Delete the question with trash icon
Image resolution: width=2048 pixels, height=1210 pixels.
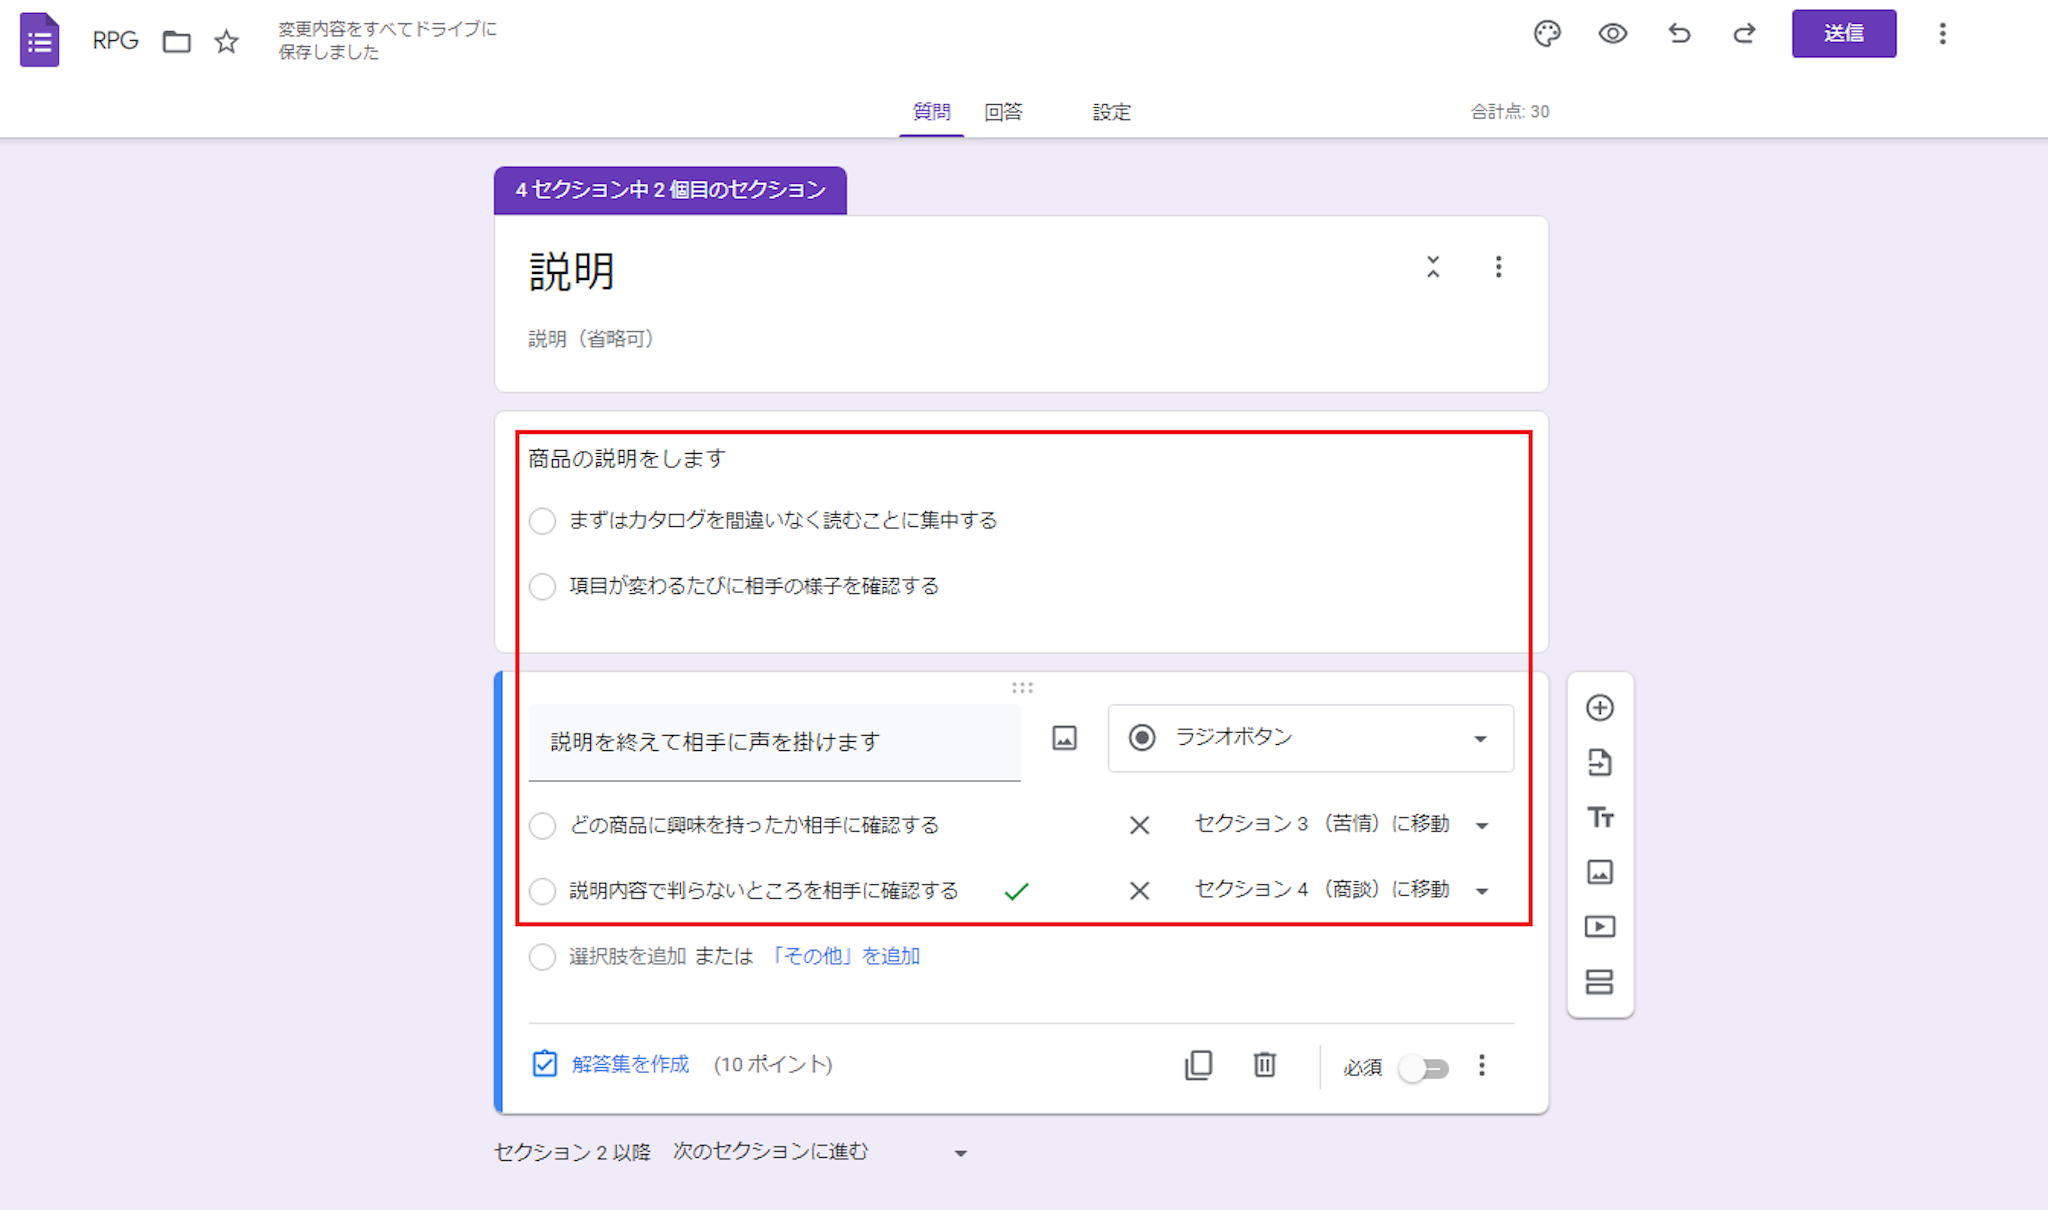coord(1264,1065)
